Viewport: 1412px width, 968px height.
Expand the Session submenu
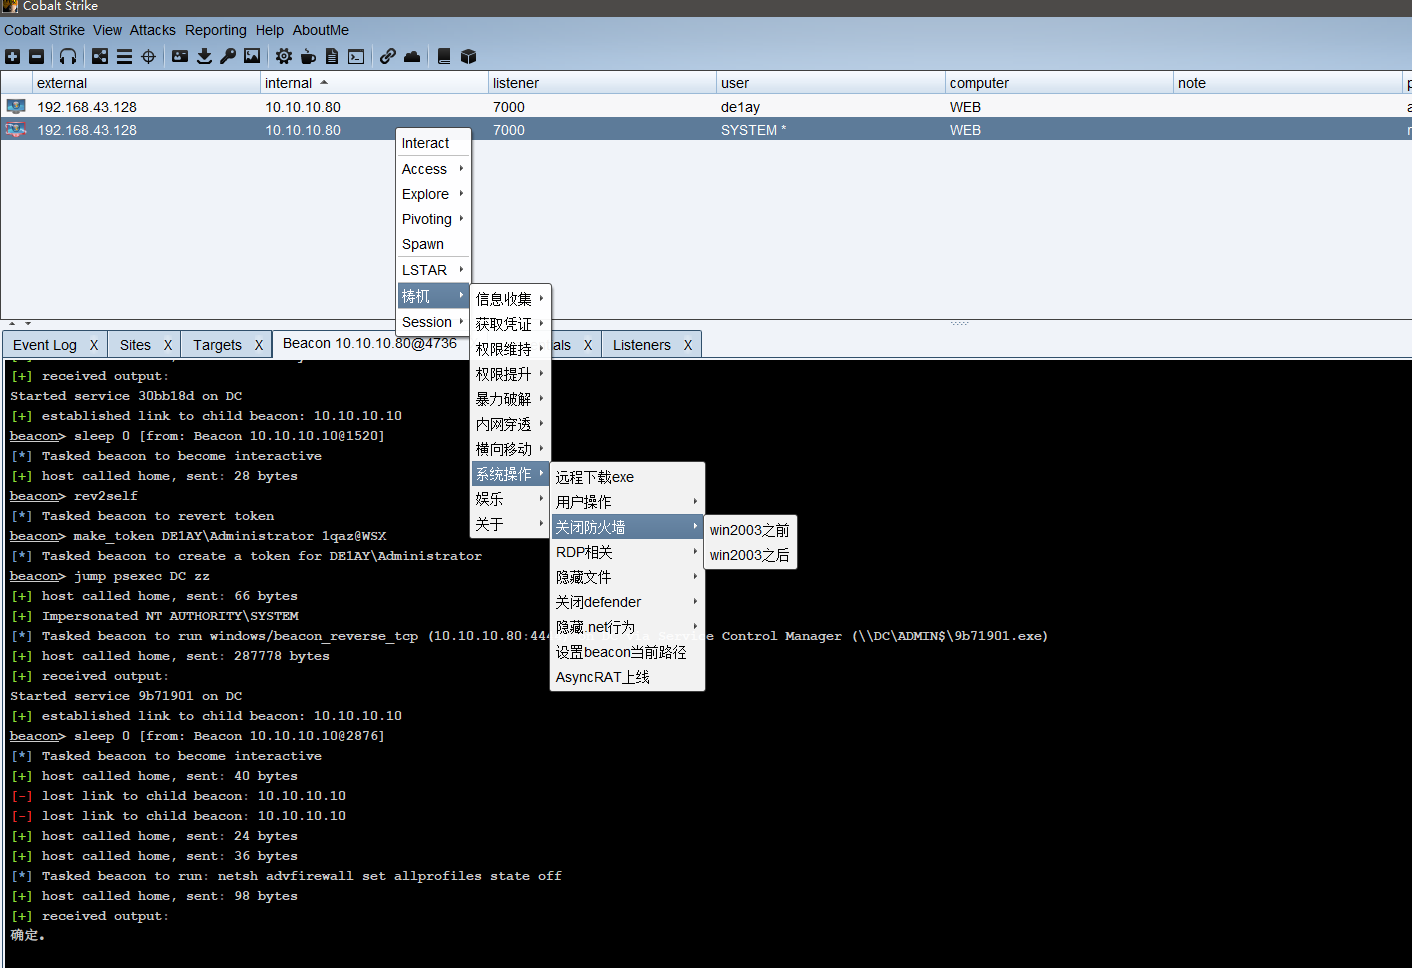(434, 322)
